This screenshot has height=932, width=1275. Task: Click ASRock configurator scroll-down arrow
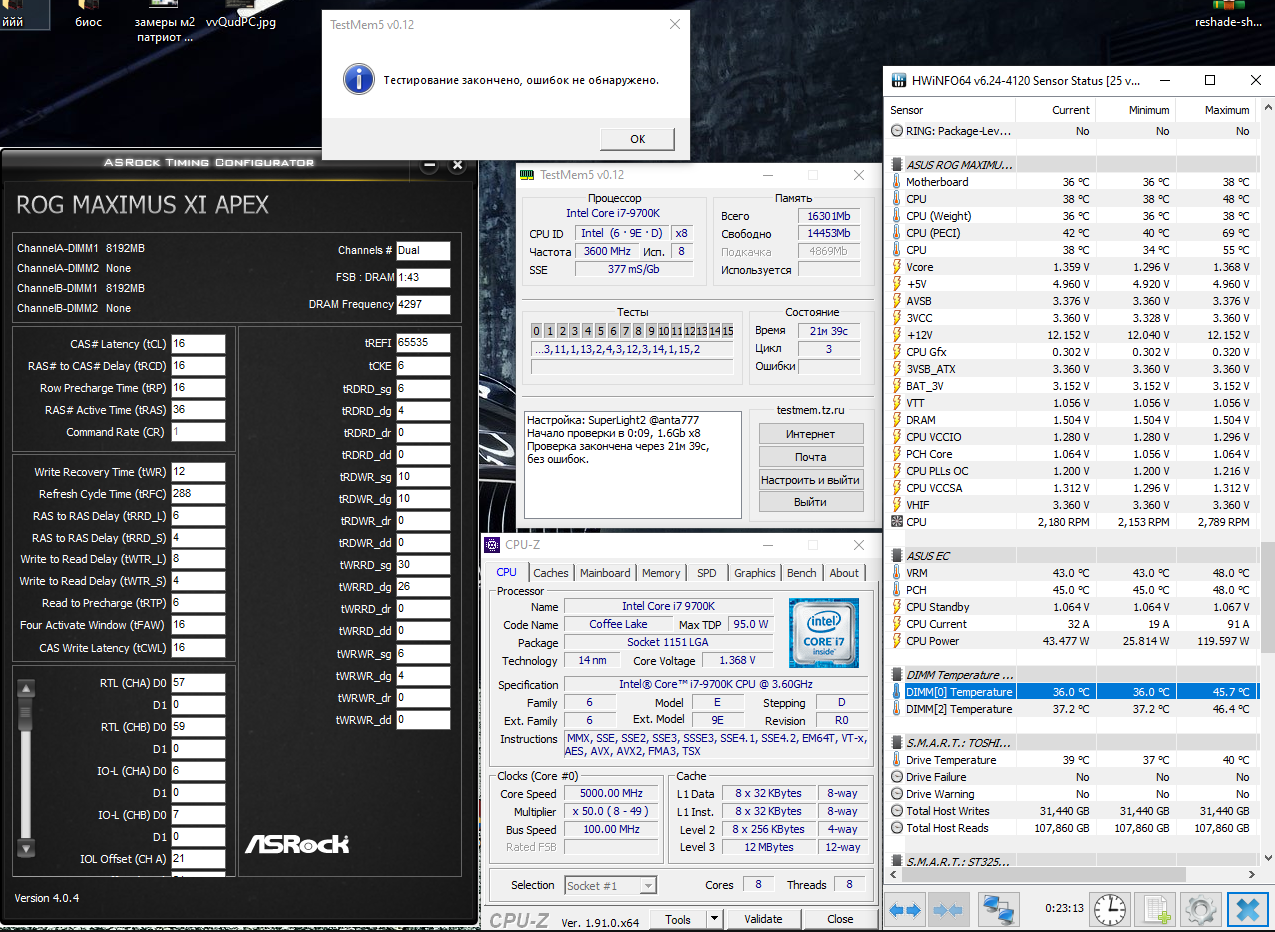click(27, 848)
